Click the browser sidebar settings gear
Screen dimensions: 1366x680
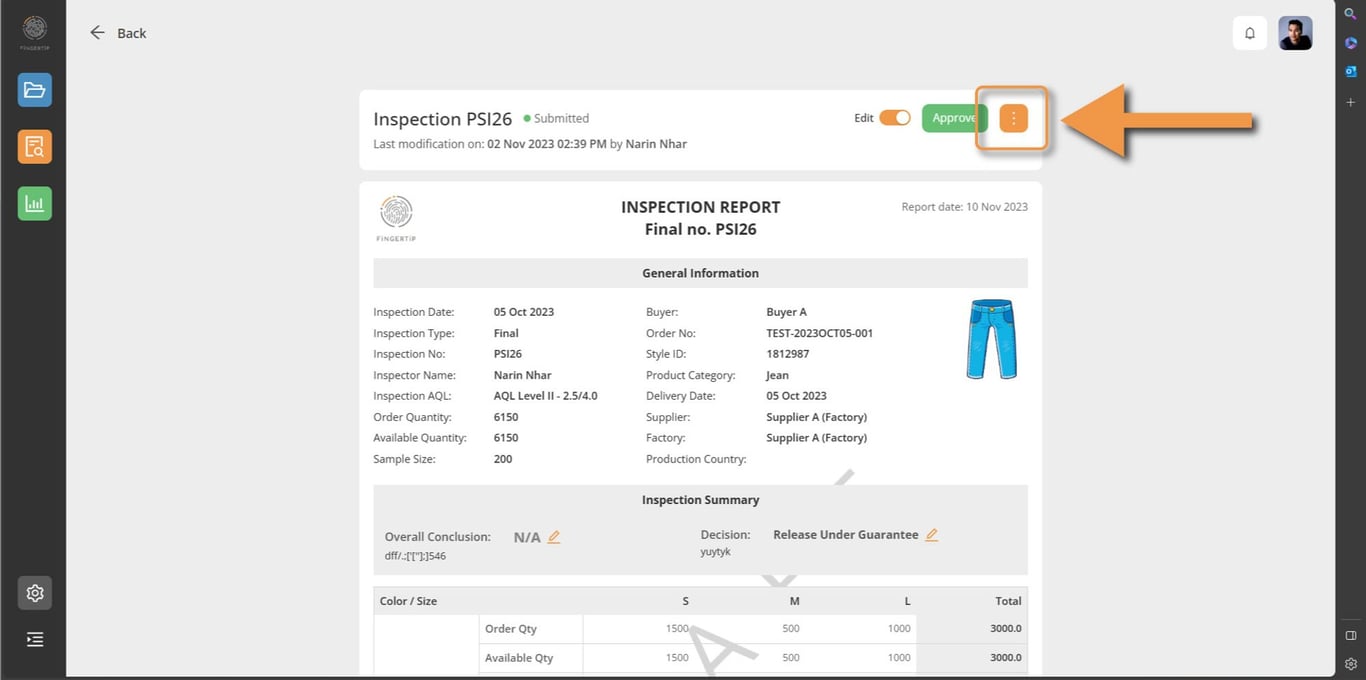pyautogui.click(x=1350, y=663)
